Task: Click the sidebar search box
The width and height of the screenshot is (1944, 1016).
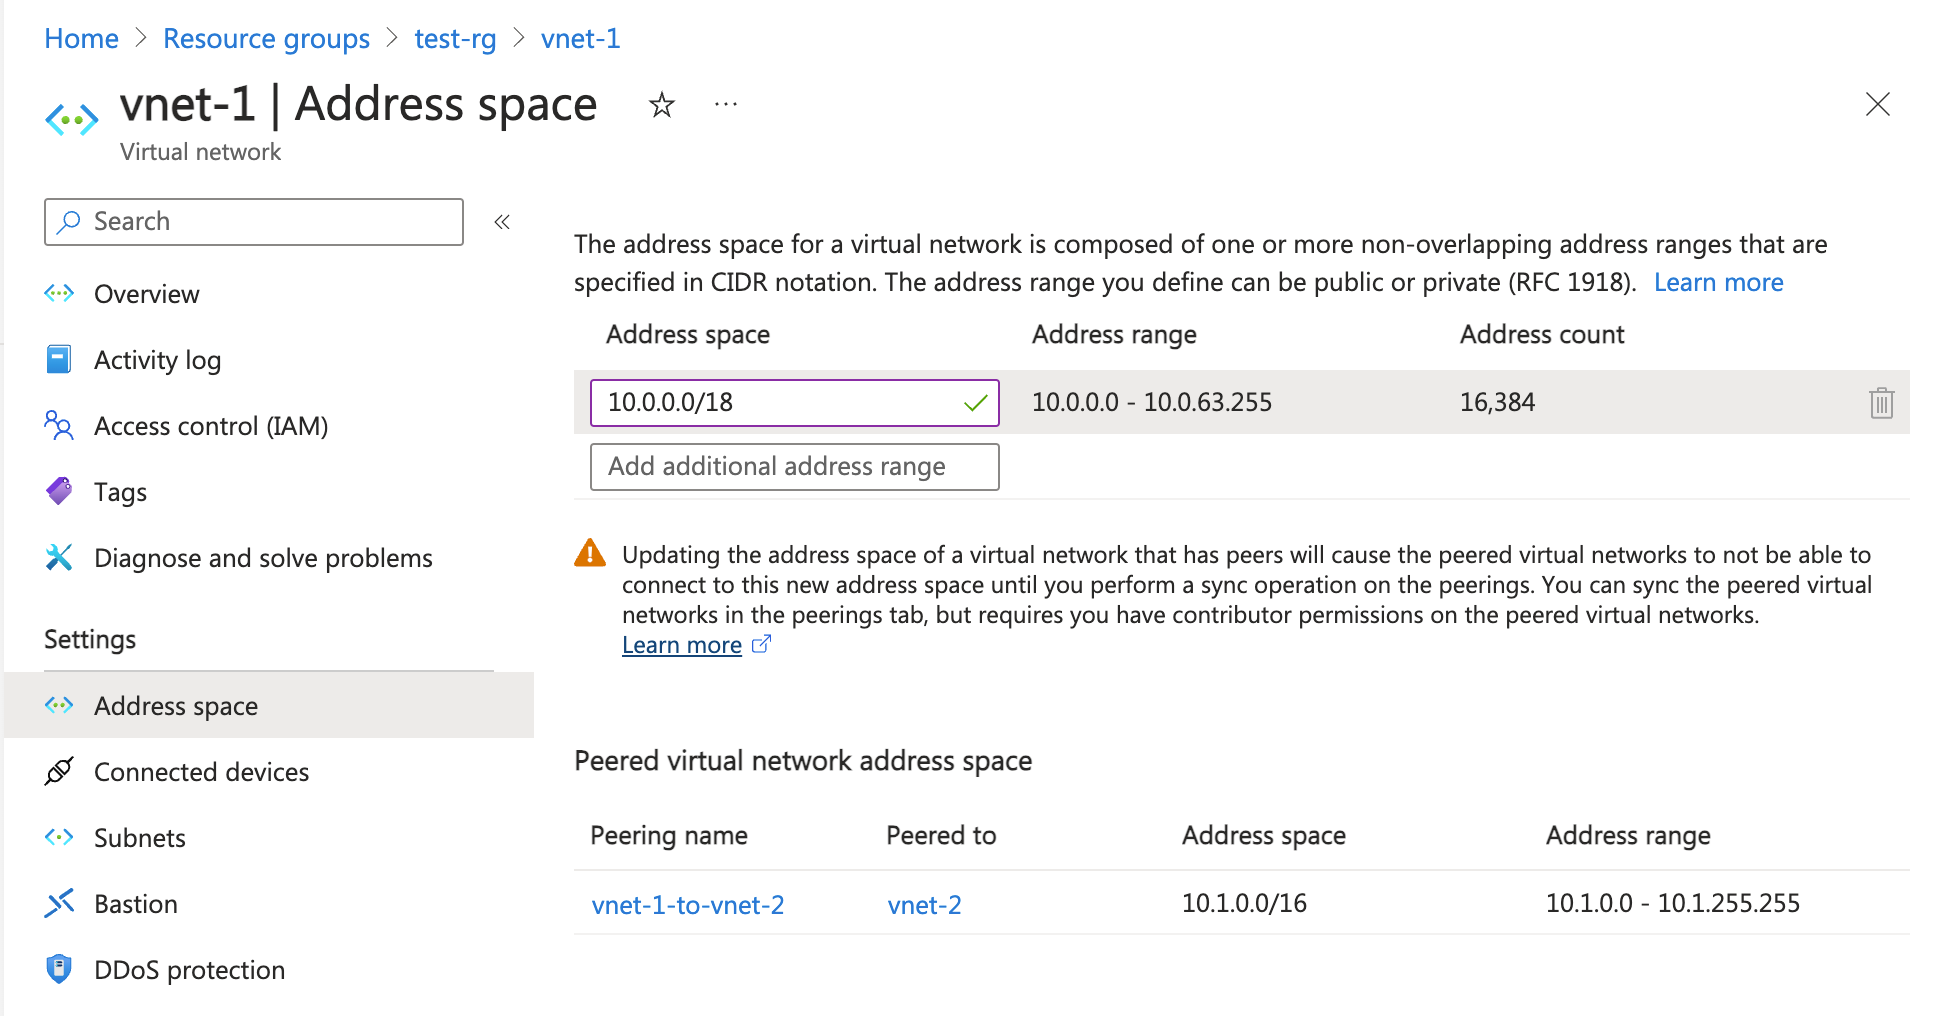Action: coord(253,221)
